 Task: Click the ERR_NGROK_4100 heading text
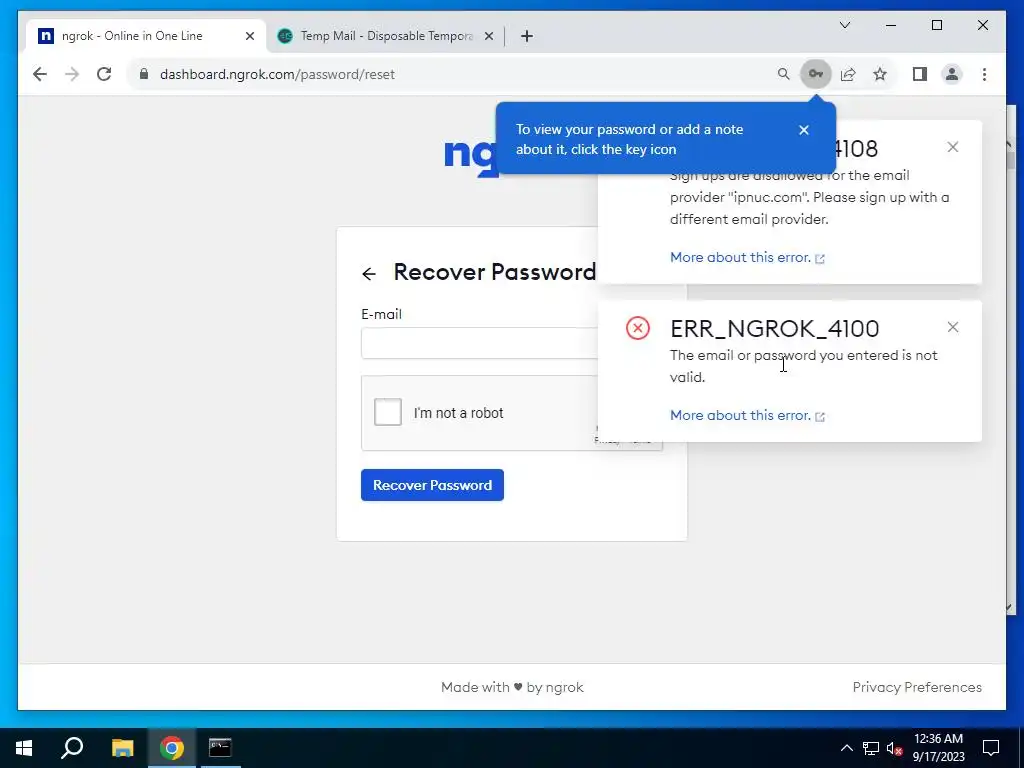pyautogui.click(x=775, y=328)
